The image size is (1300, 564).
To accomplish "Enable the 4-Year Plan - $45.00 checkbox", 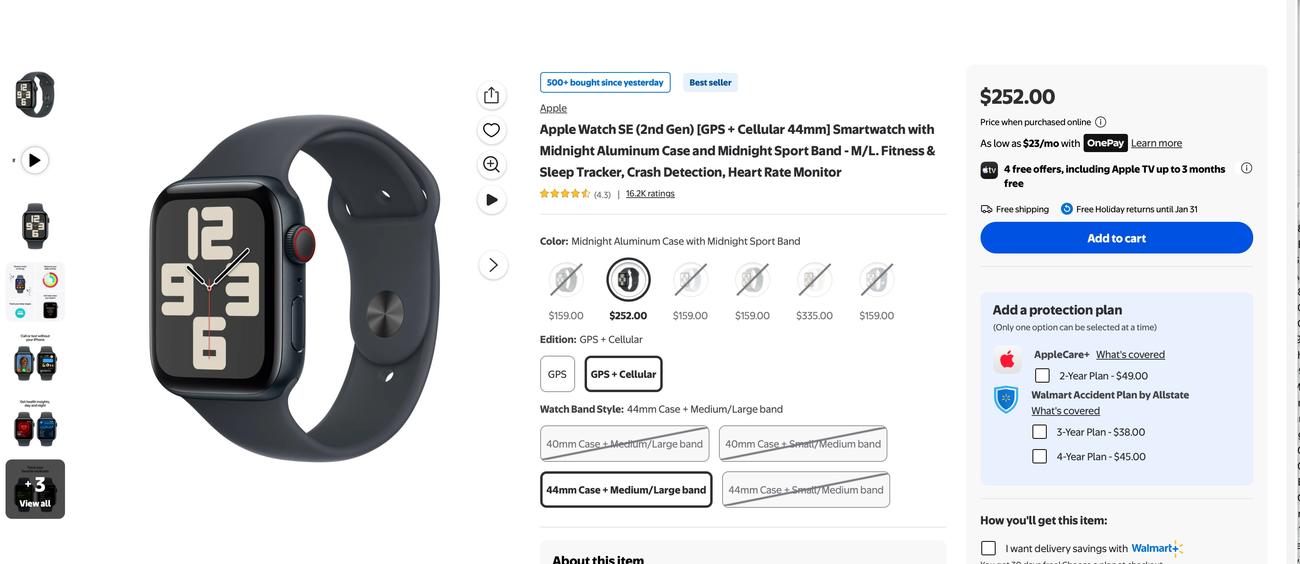I will tap(1040, 456).
